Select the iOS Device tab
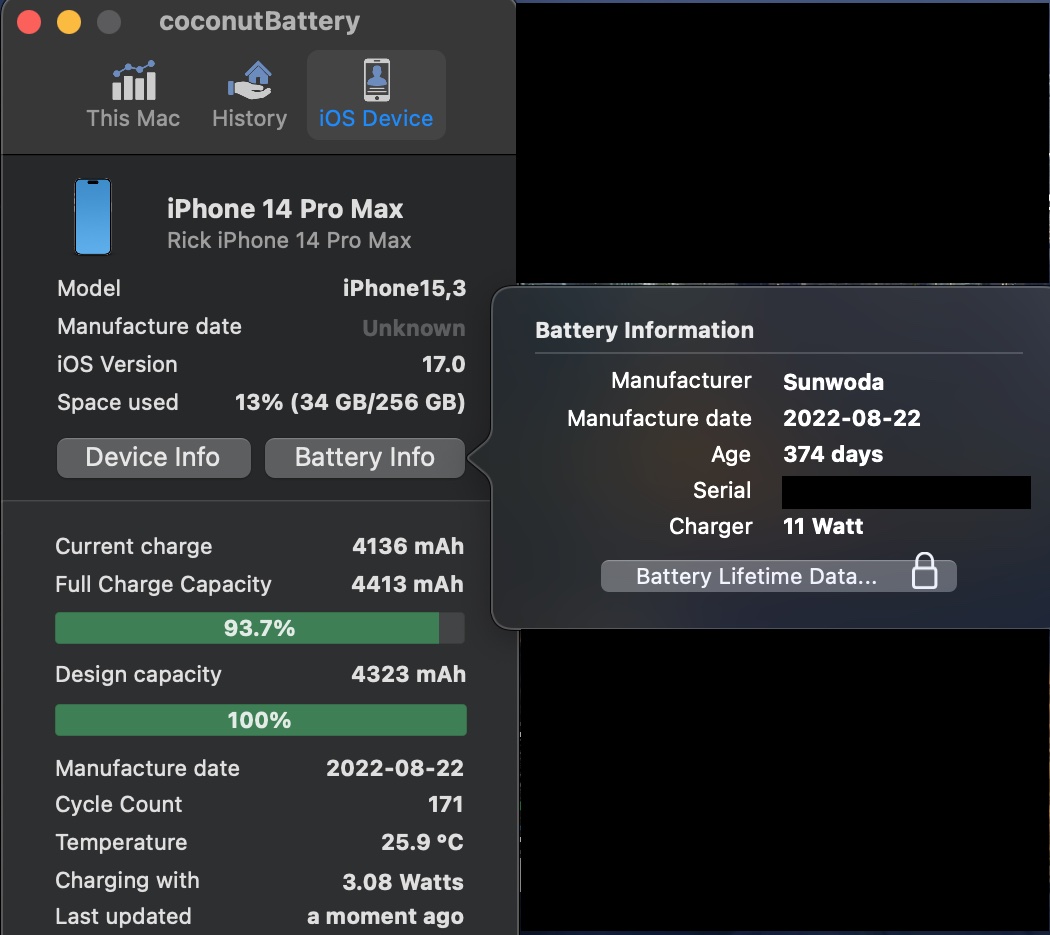This screenshot has height=935, width=1050. click(376, 94)
